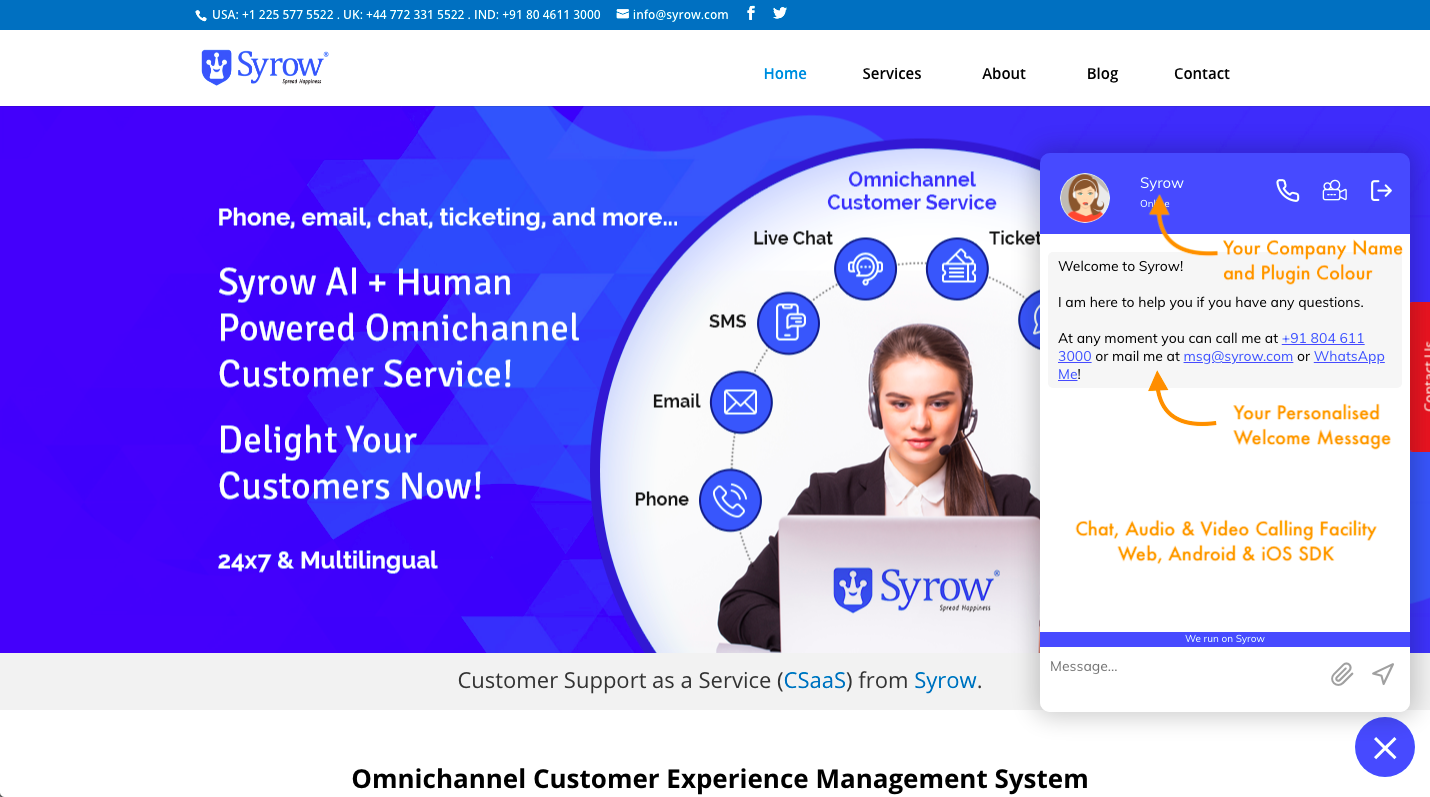Click the attachment paperclip icon
This screenshot has width=1430, height=797.
1342,674
